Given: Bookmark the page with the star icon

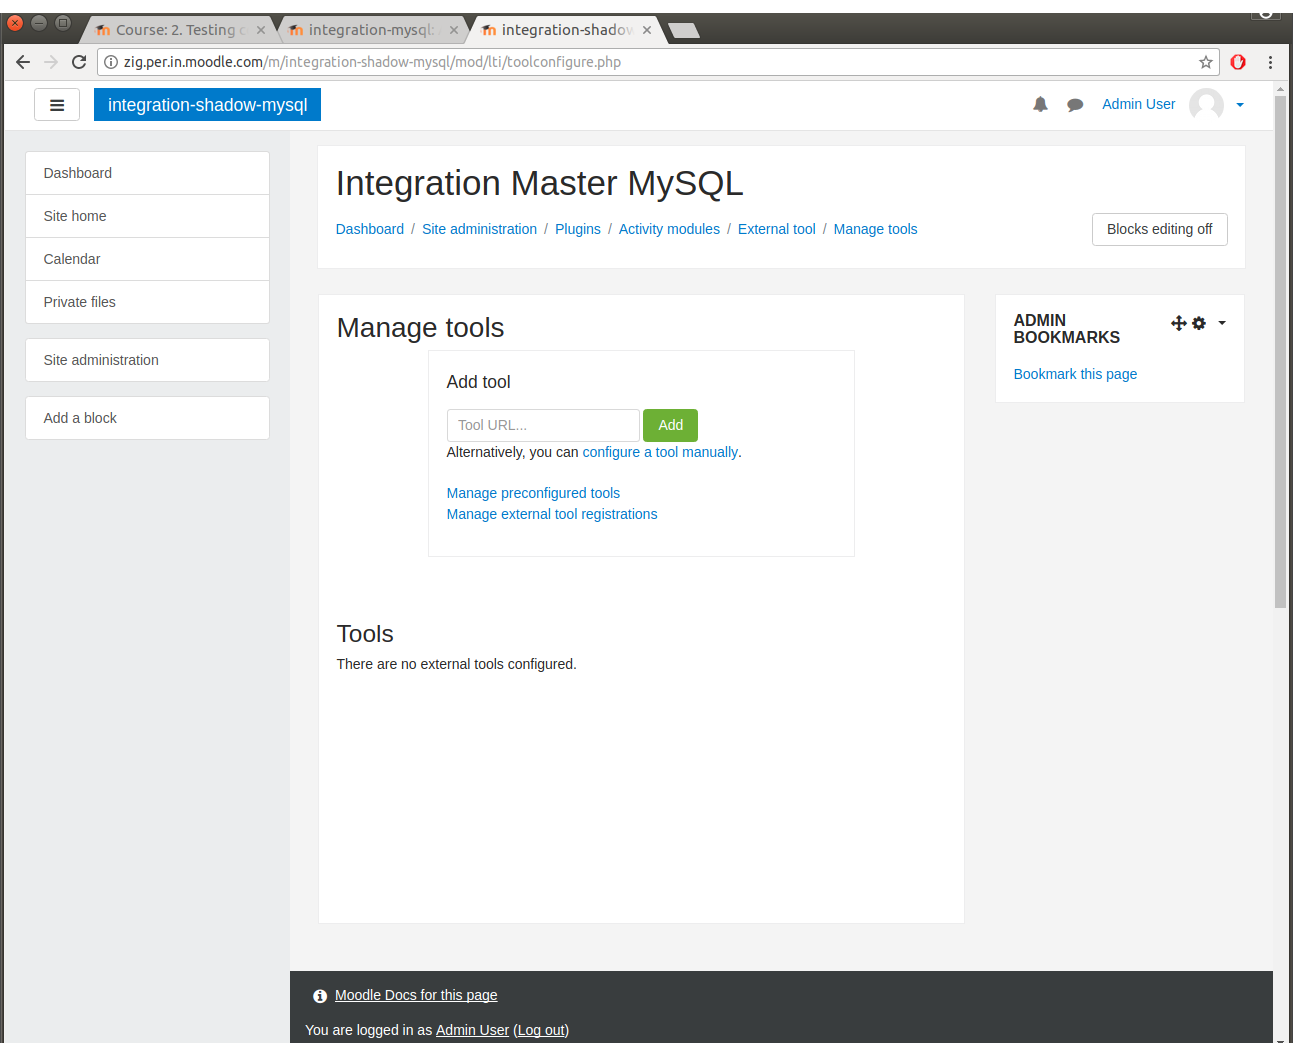Looking at the screenshot, I should (1206, 62).
